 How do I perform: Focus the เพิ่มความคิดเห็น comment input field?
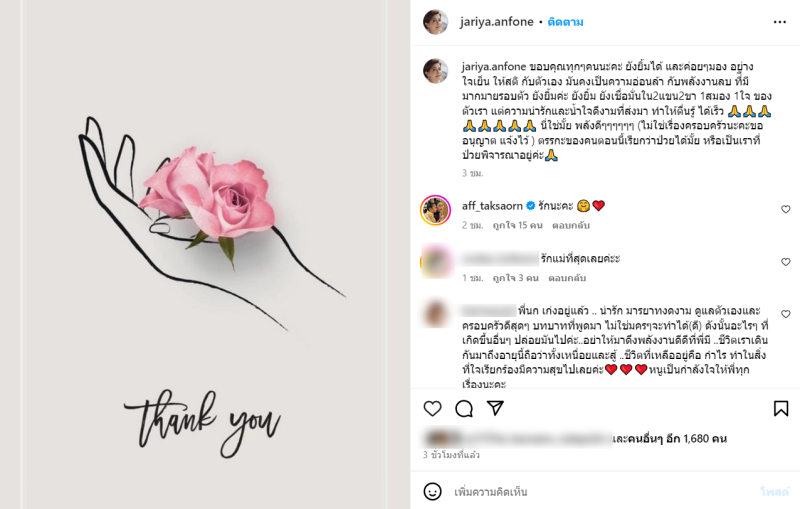point(602,492)
